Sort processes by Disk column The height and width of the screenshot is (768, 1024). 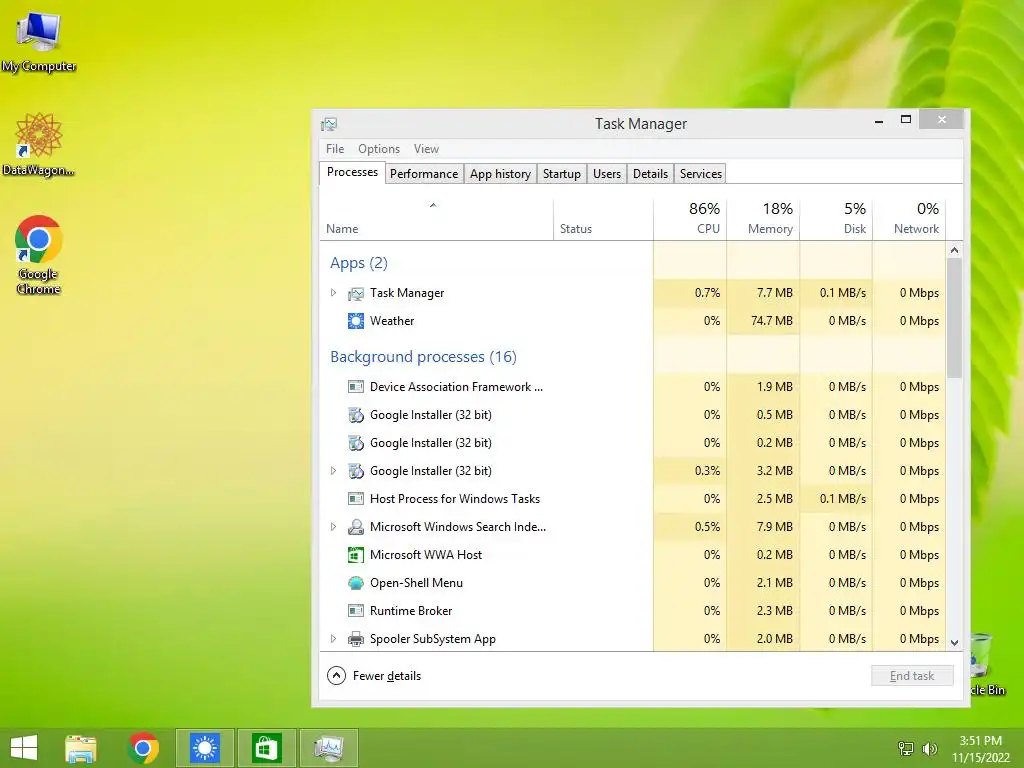click(836, 219)
